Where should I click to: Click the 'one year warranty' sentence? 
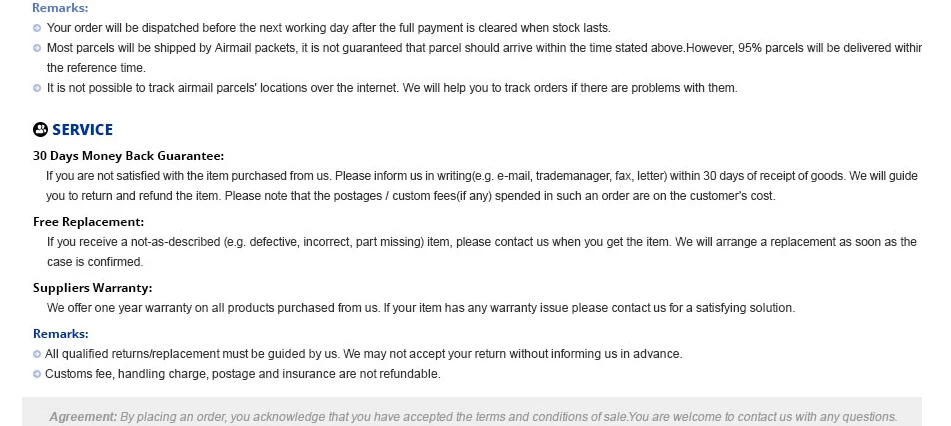[421, 308]
